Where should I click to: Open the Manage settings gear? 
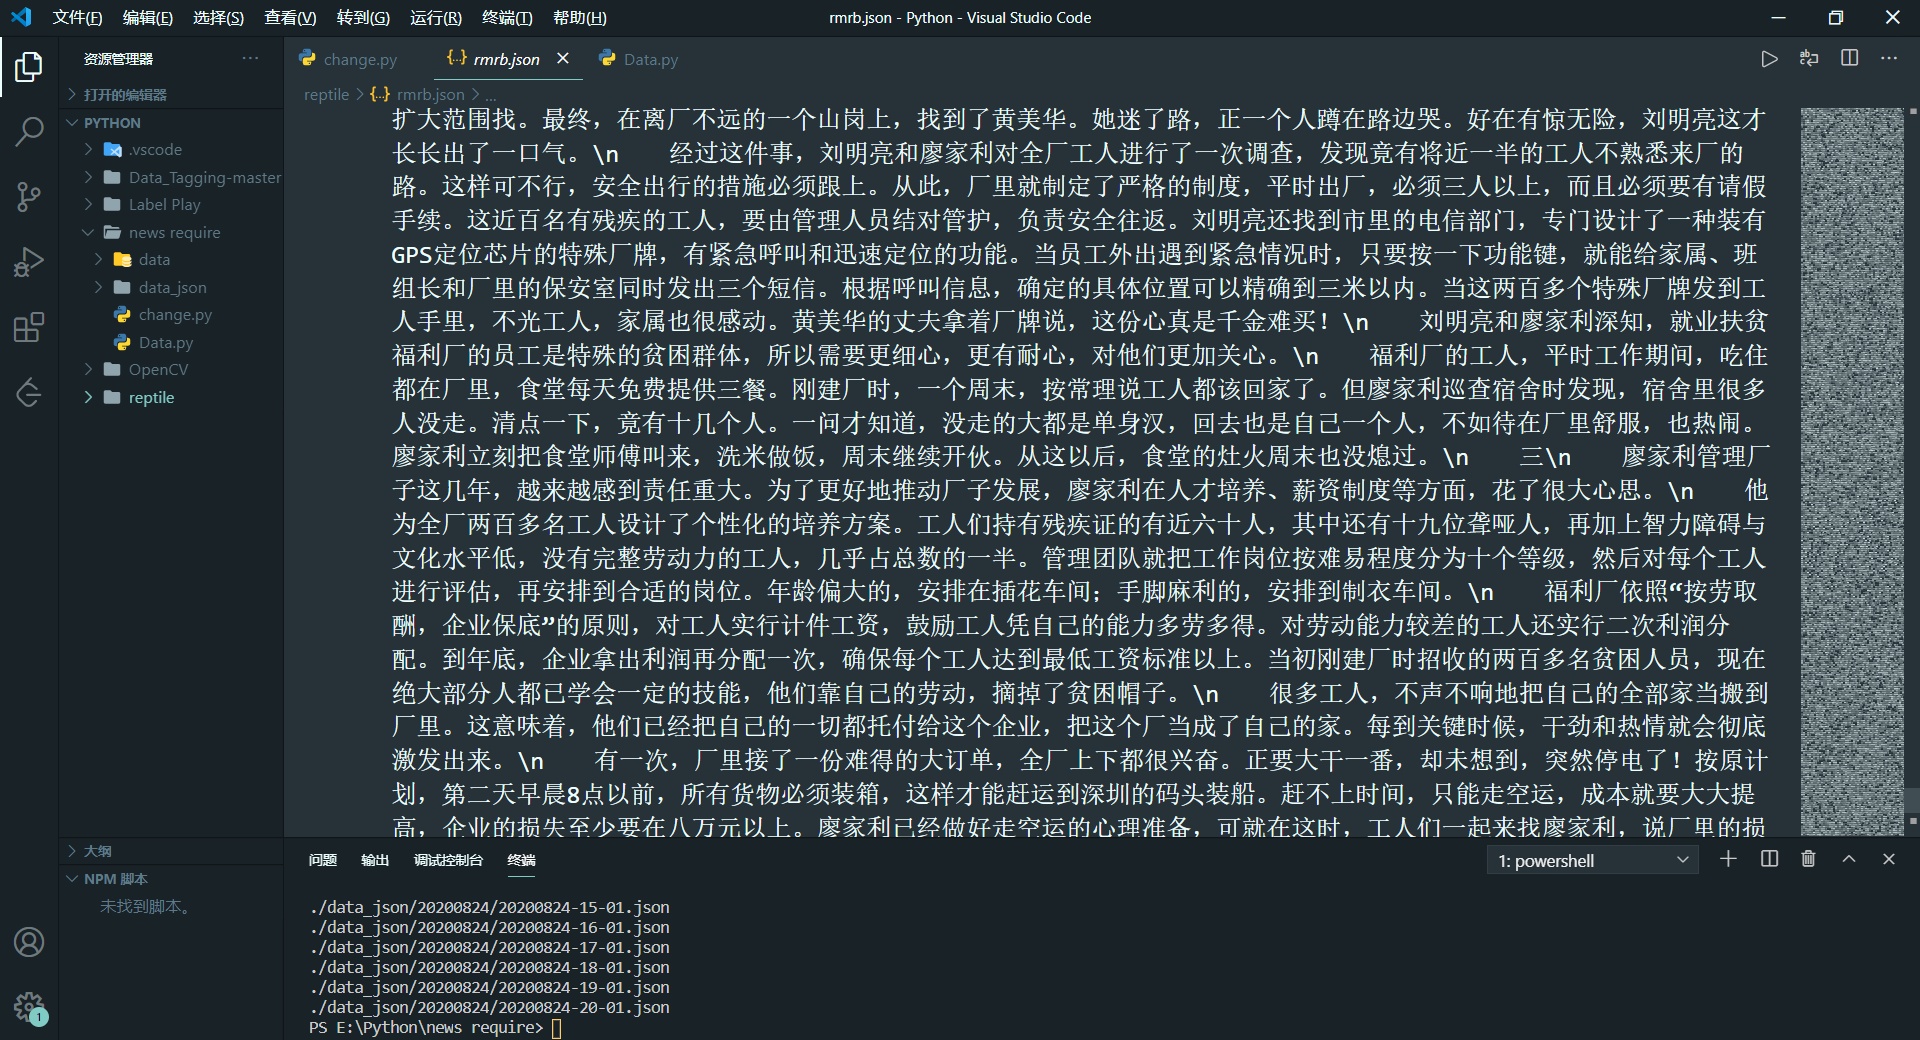tap(29, 1007)
